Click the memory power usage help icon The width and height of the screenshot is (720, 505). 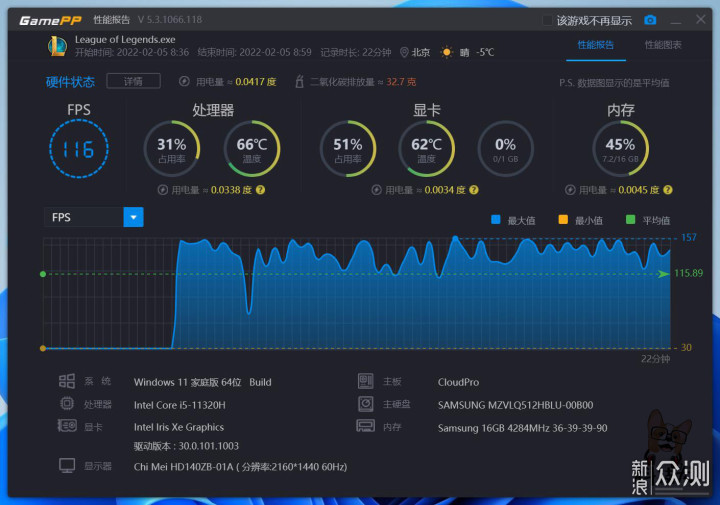point(668,190)
